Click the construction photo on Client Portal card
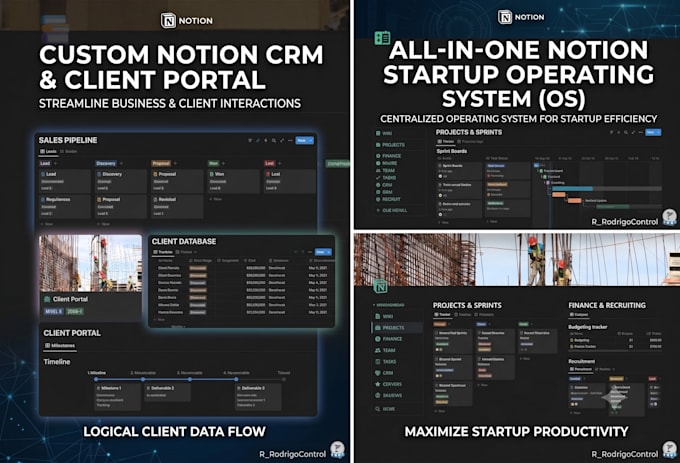 [91, 264]
